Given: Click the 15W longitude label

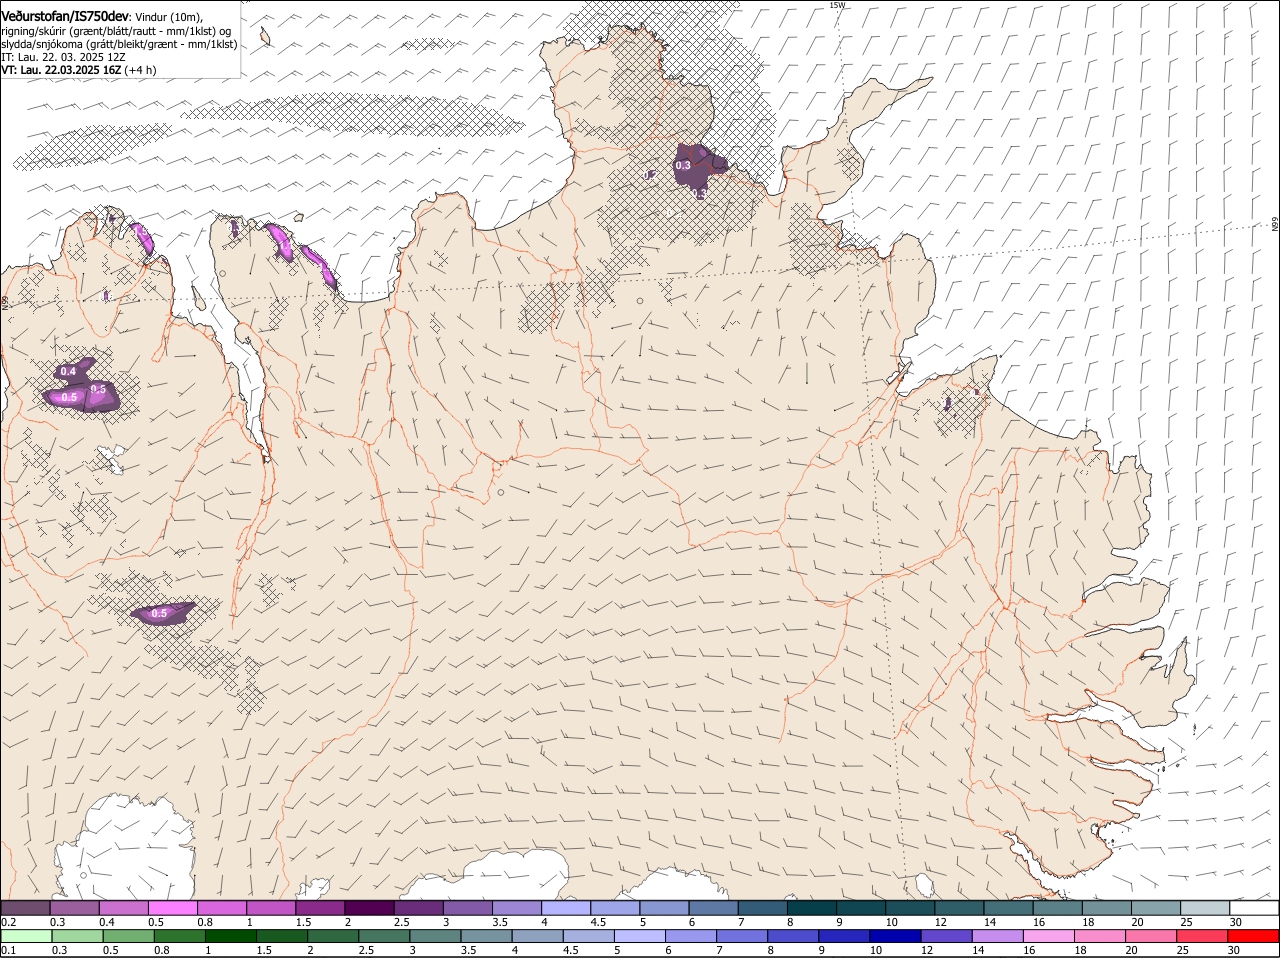Looking at the screenshot, I should pyautogui.click(x=837, y=5).
